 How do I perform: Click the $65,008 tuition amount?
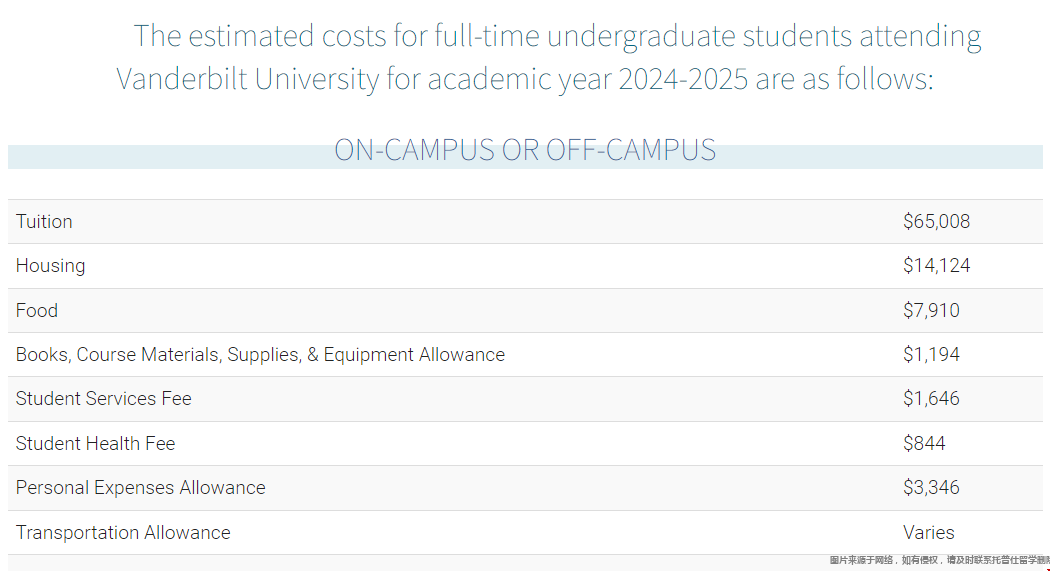[936, 222]
